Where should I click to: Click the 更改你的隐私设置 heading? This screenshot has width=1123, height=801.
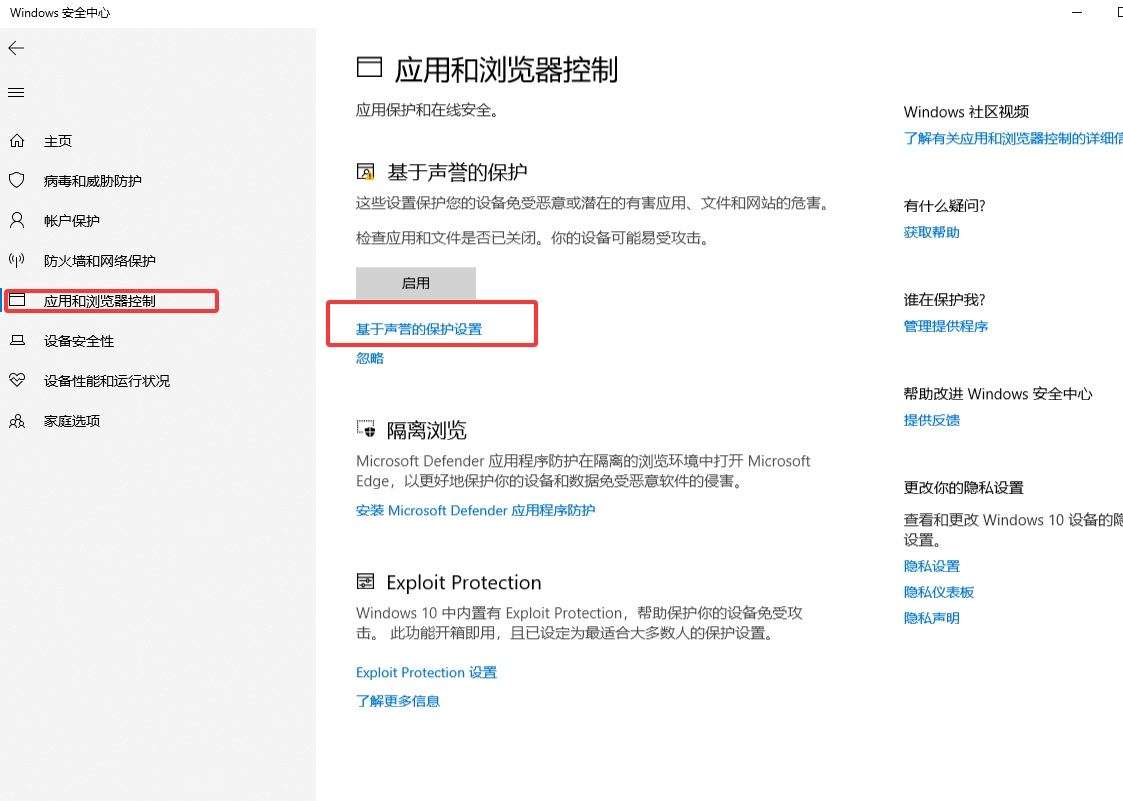[963, 487]
